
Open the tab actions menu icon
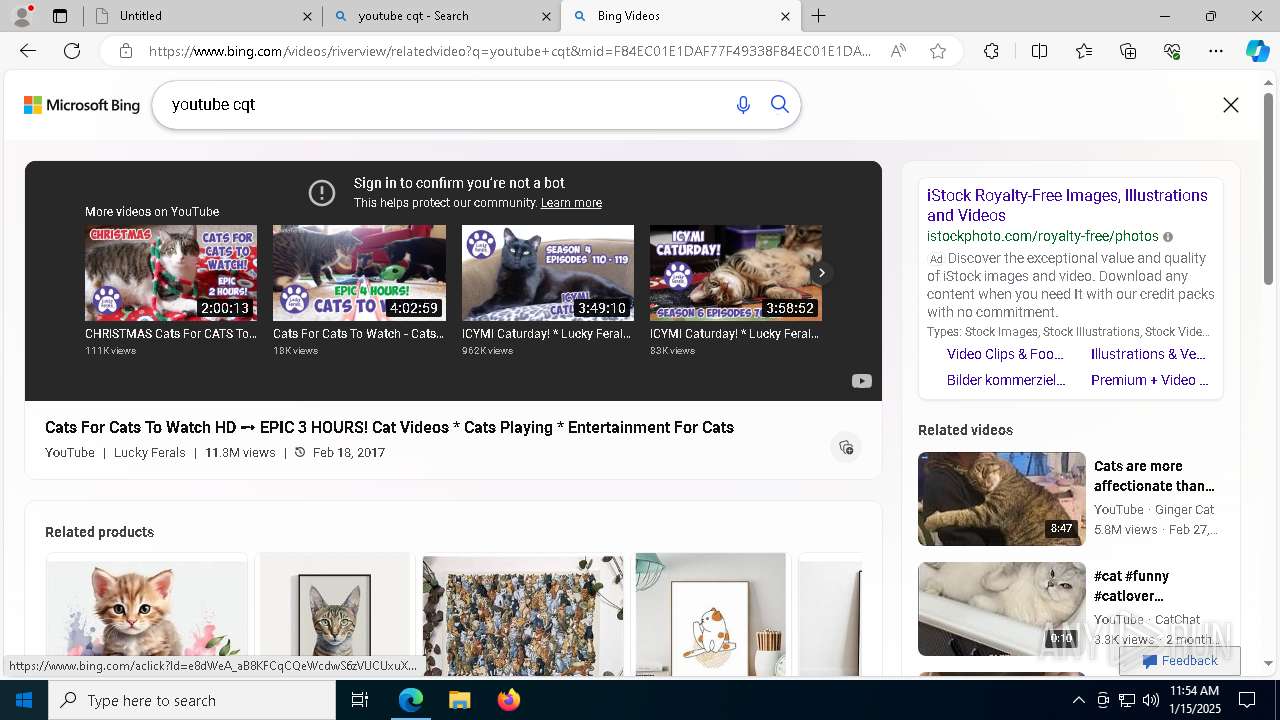pyautogui.click(x=60, y=16)
